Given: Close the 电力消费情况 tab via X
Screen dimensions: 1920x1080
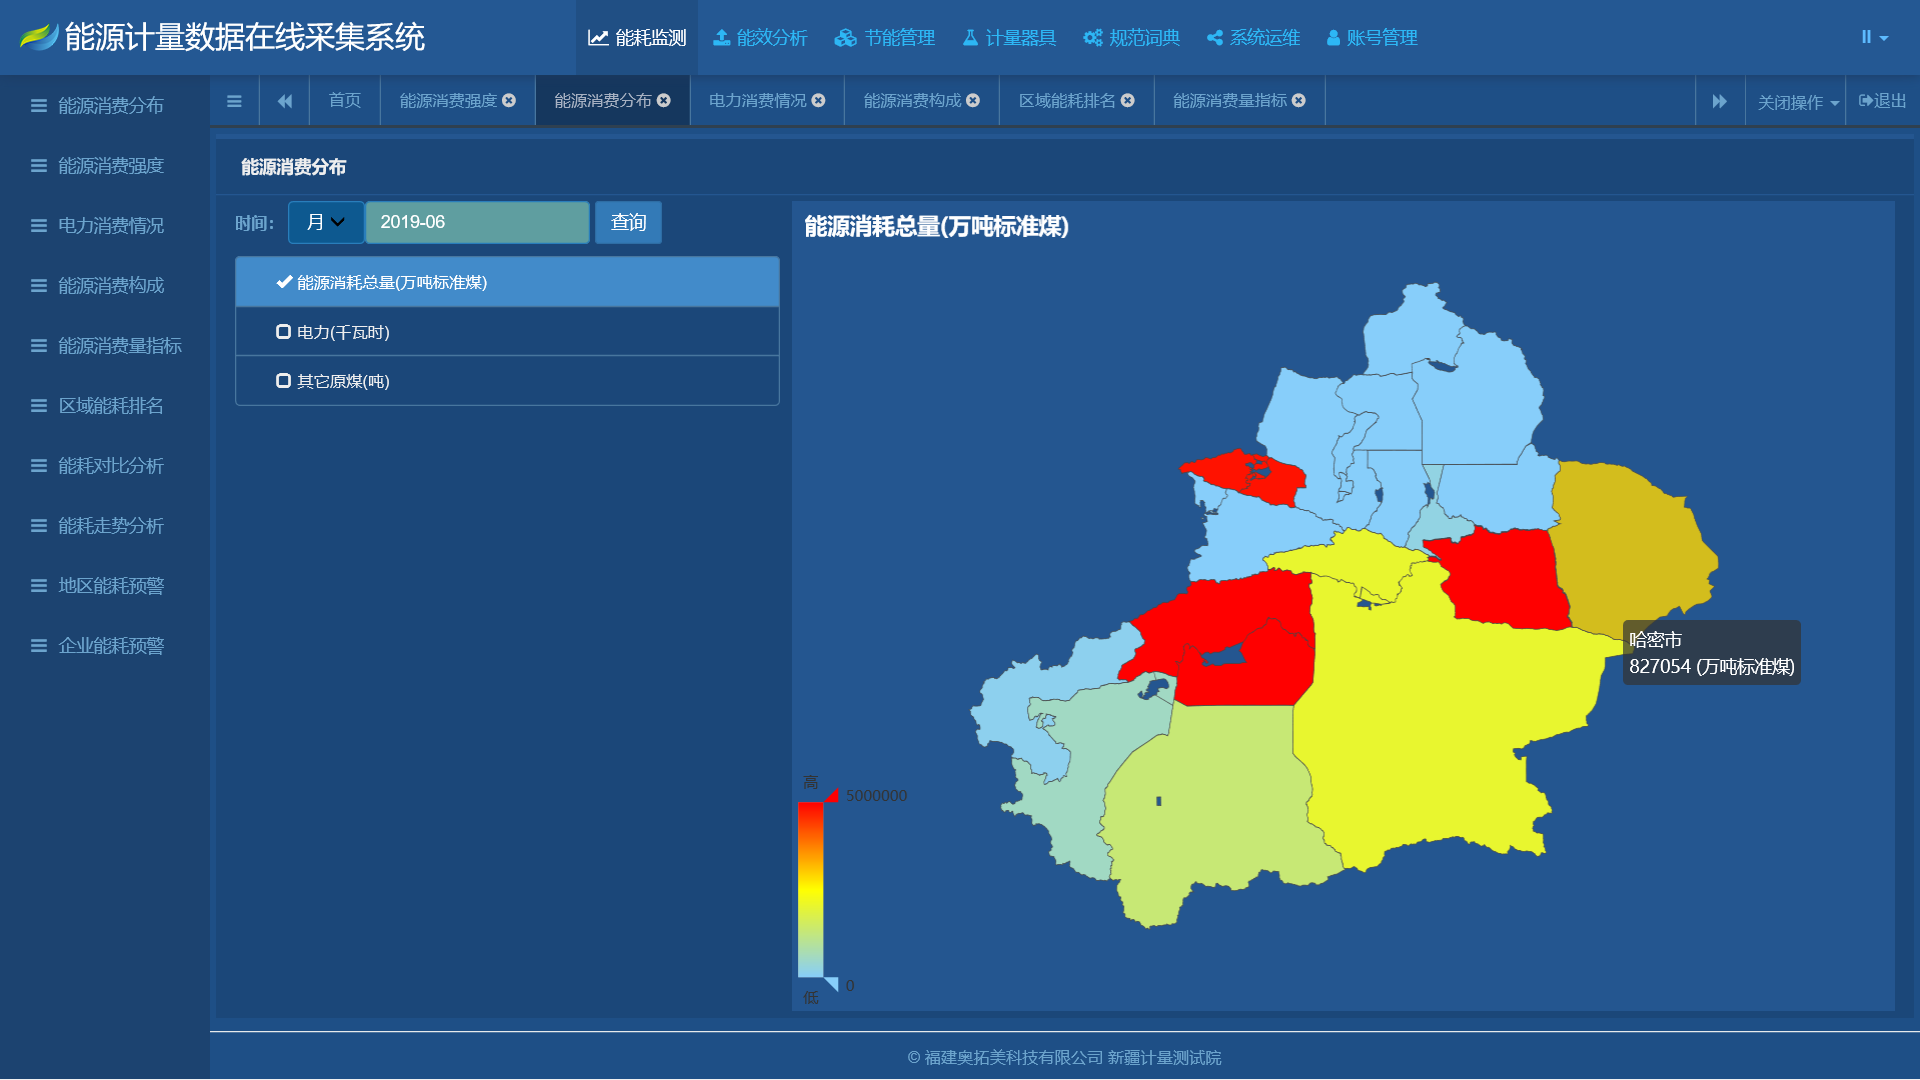Looking at the screenshot, I should [x=819, y=100].
